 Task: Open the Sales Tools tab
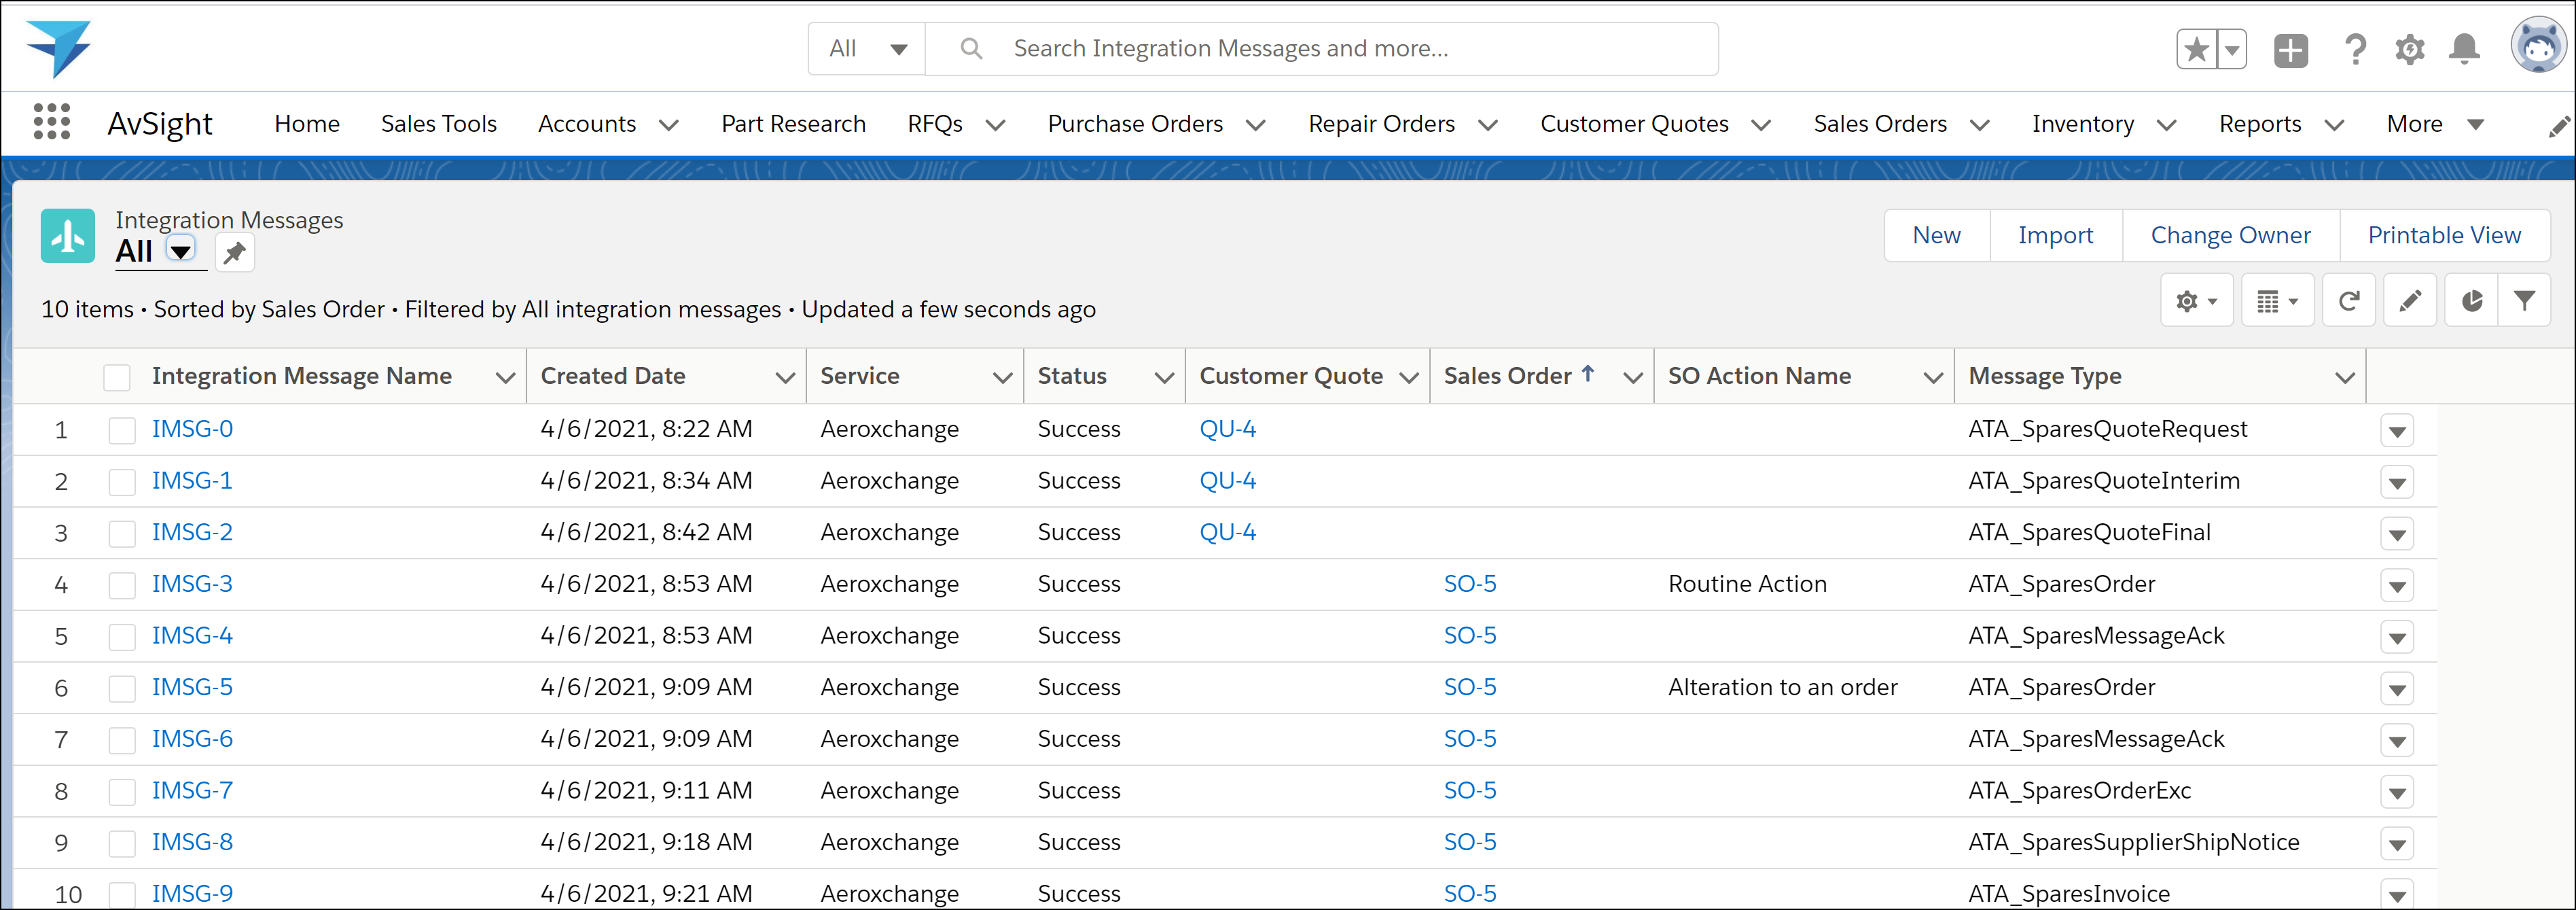[x=439, y=124]
